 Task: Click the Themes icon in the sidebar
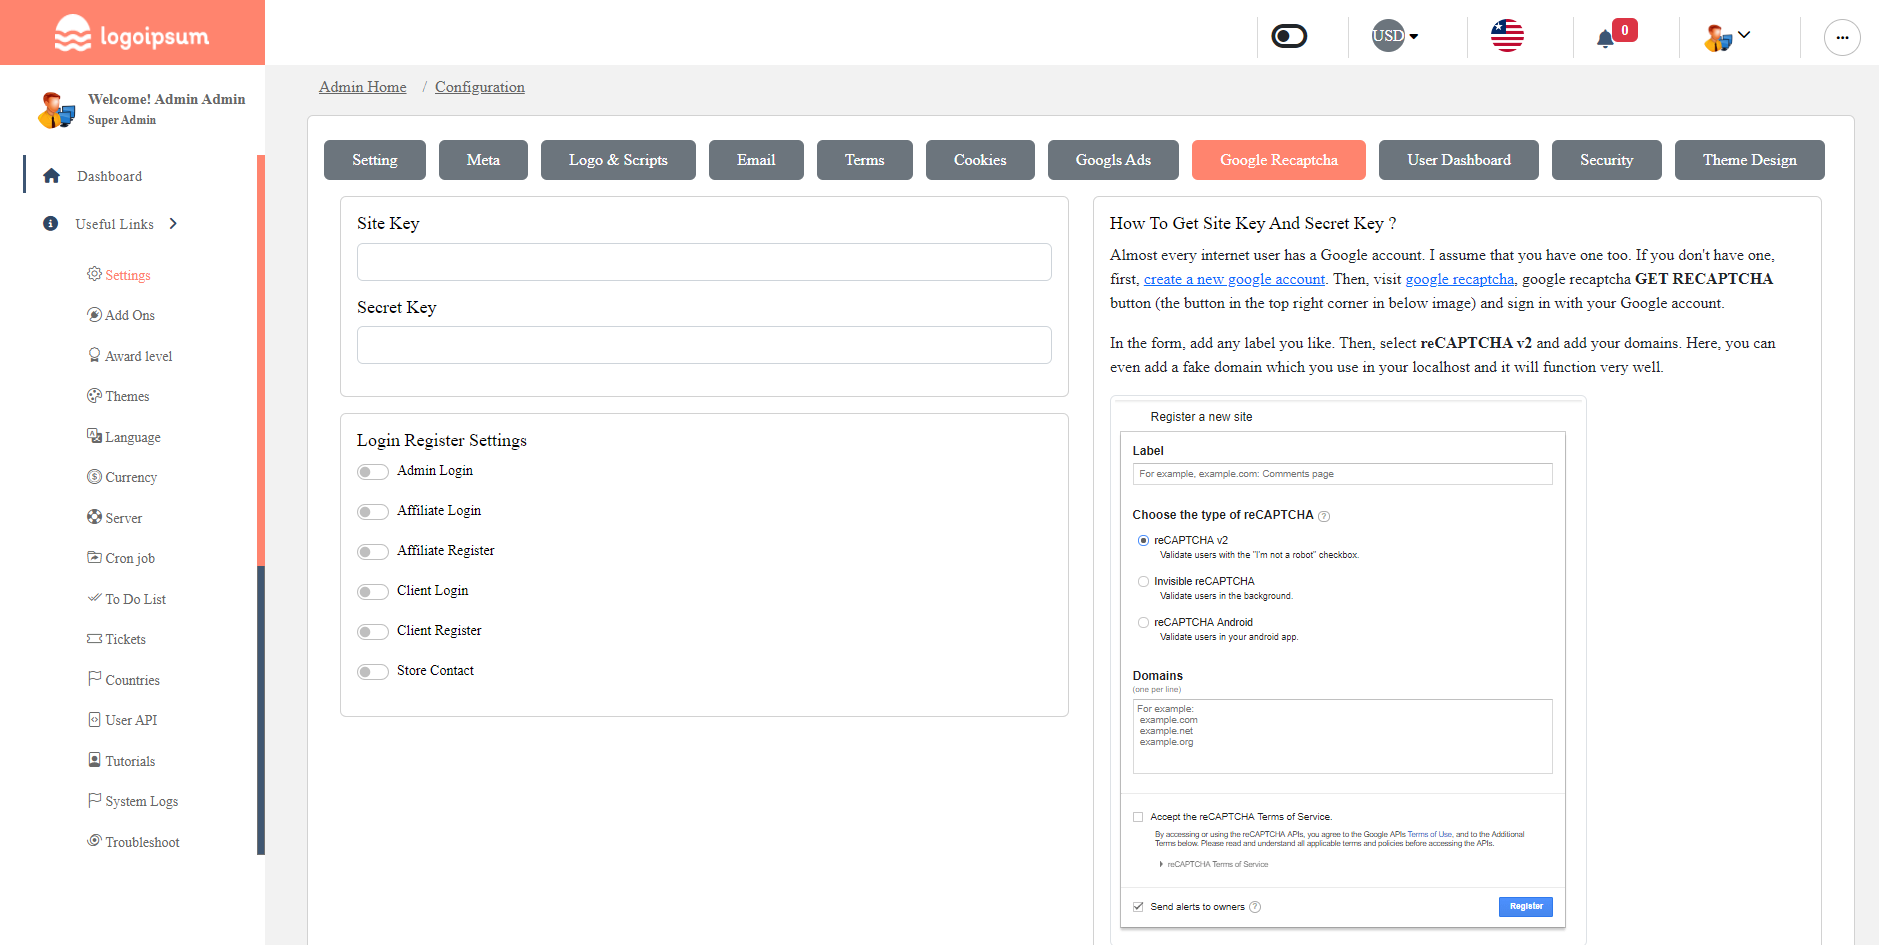pyautogui.click(x=93, y=396)
